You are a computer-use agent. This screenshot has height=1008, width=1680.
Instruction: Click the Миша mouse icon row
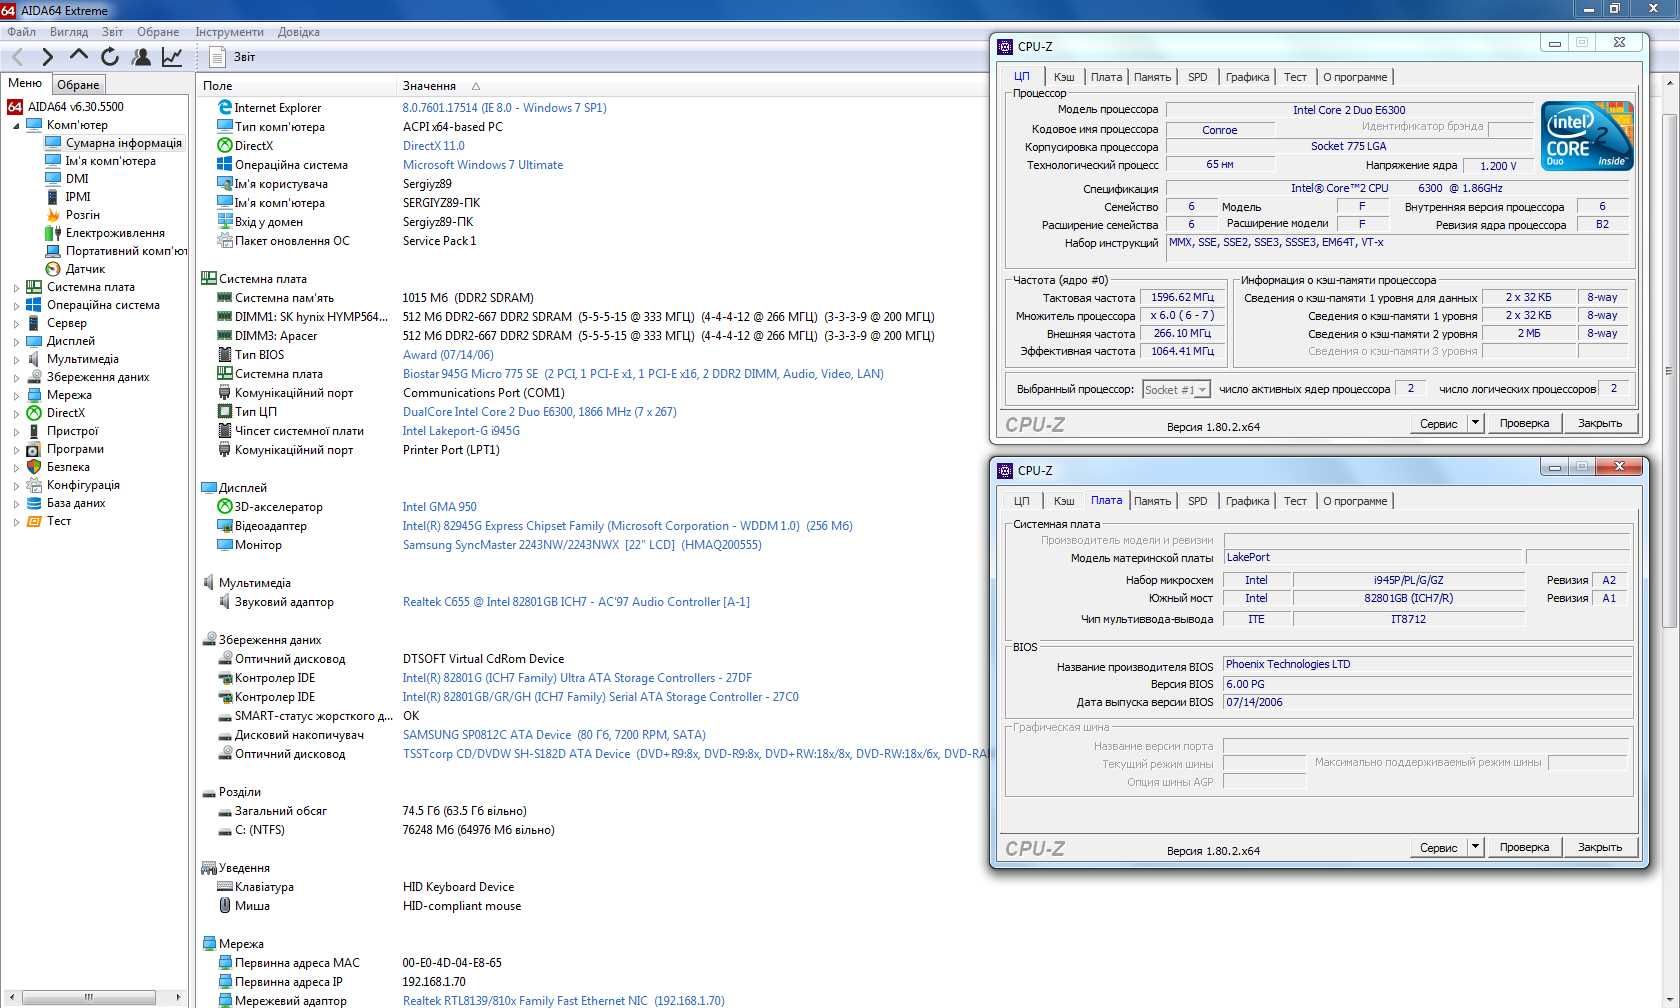click(225, 906)
